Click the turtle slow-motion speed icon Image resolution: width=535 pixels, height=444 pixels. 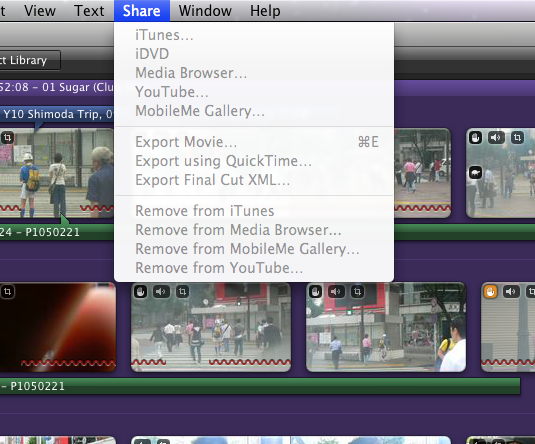(x=475, y=173)
